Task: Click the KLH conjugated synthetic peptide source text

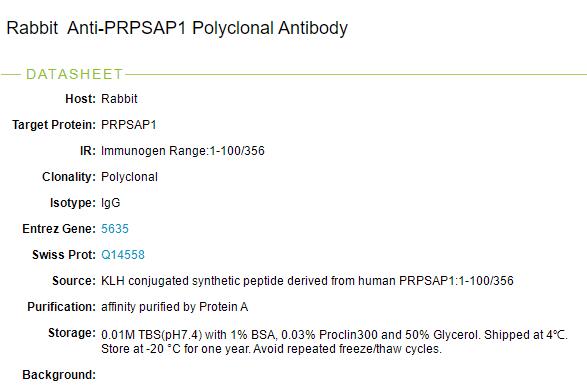Action: click(x=307, y=281)
